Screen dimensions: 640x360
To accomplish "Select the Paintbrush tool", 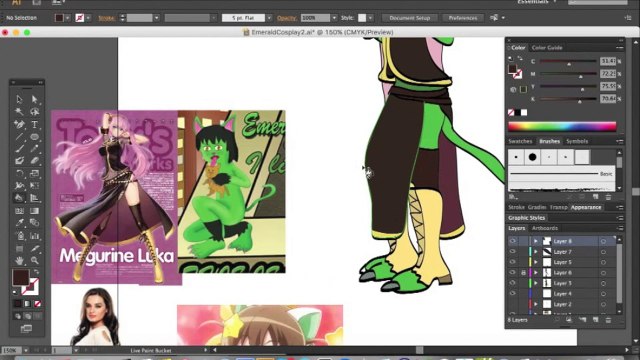I will click(x=19, y=149).
